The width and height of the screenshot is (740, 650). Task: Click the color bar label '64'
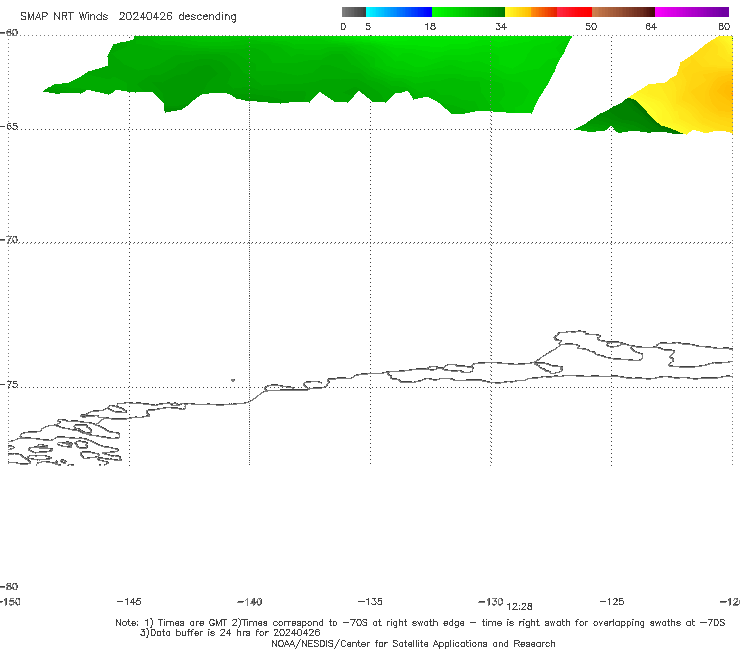pos(651,27)
